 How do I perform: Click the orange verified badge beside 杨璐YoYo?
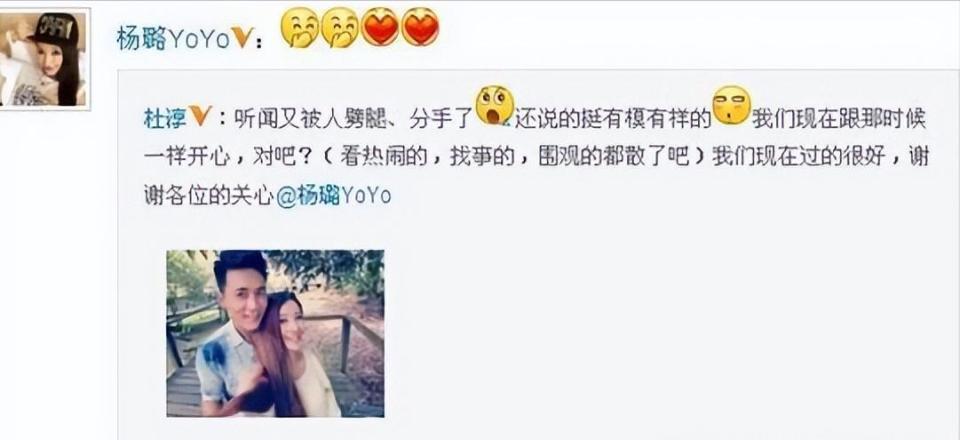coord(242,39)
